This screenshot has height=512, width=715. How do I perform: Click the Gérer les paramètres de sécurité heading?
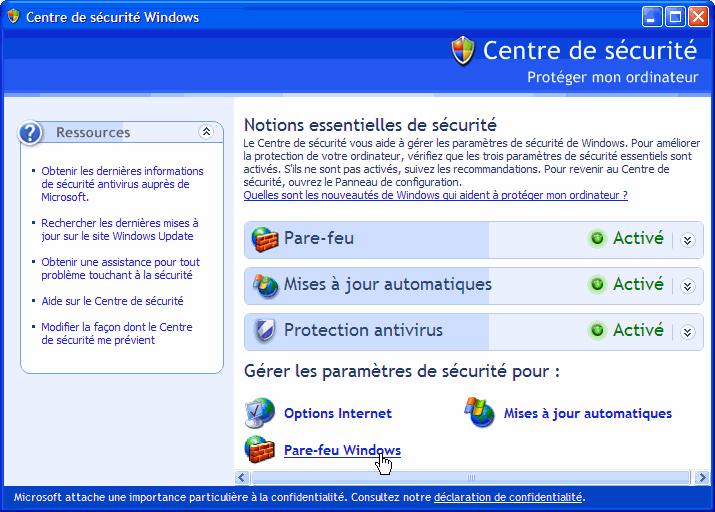pyautogui.click(x=402, y=371)
